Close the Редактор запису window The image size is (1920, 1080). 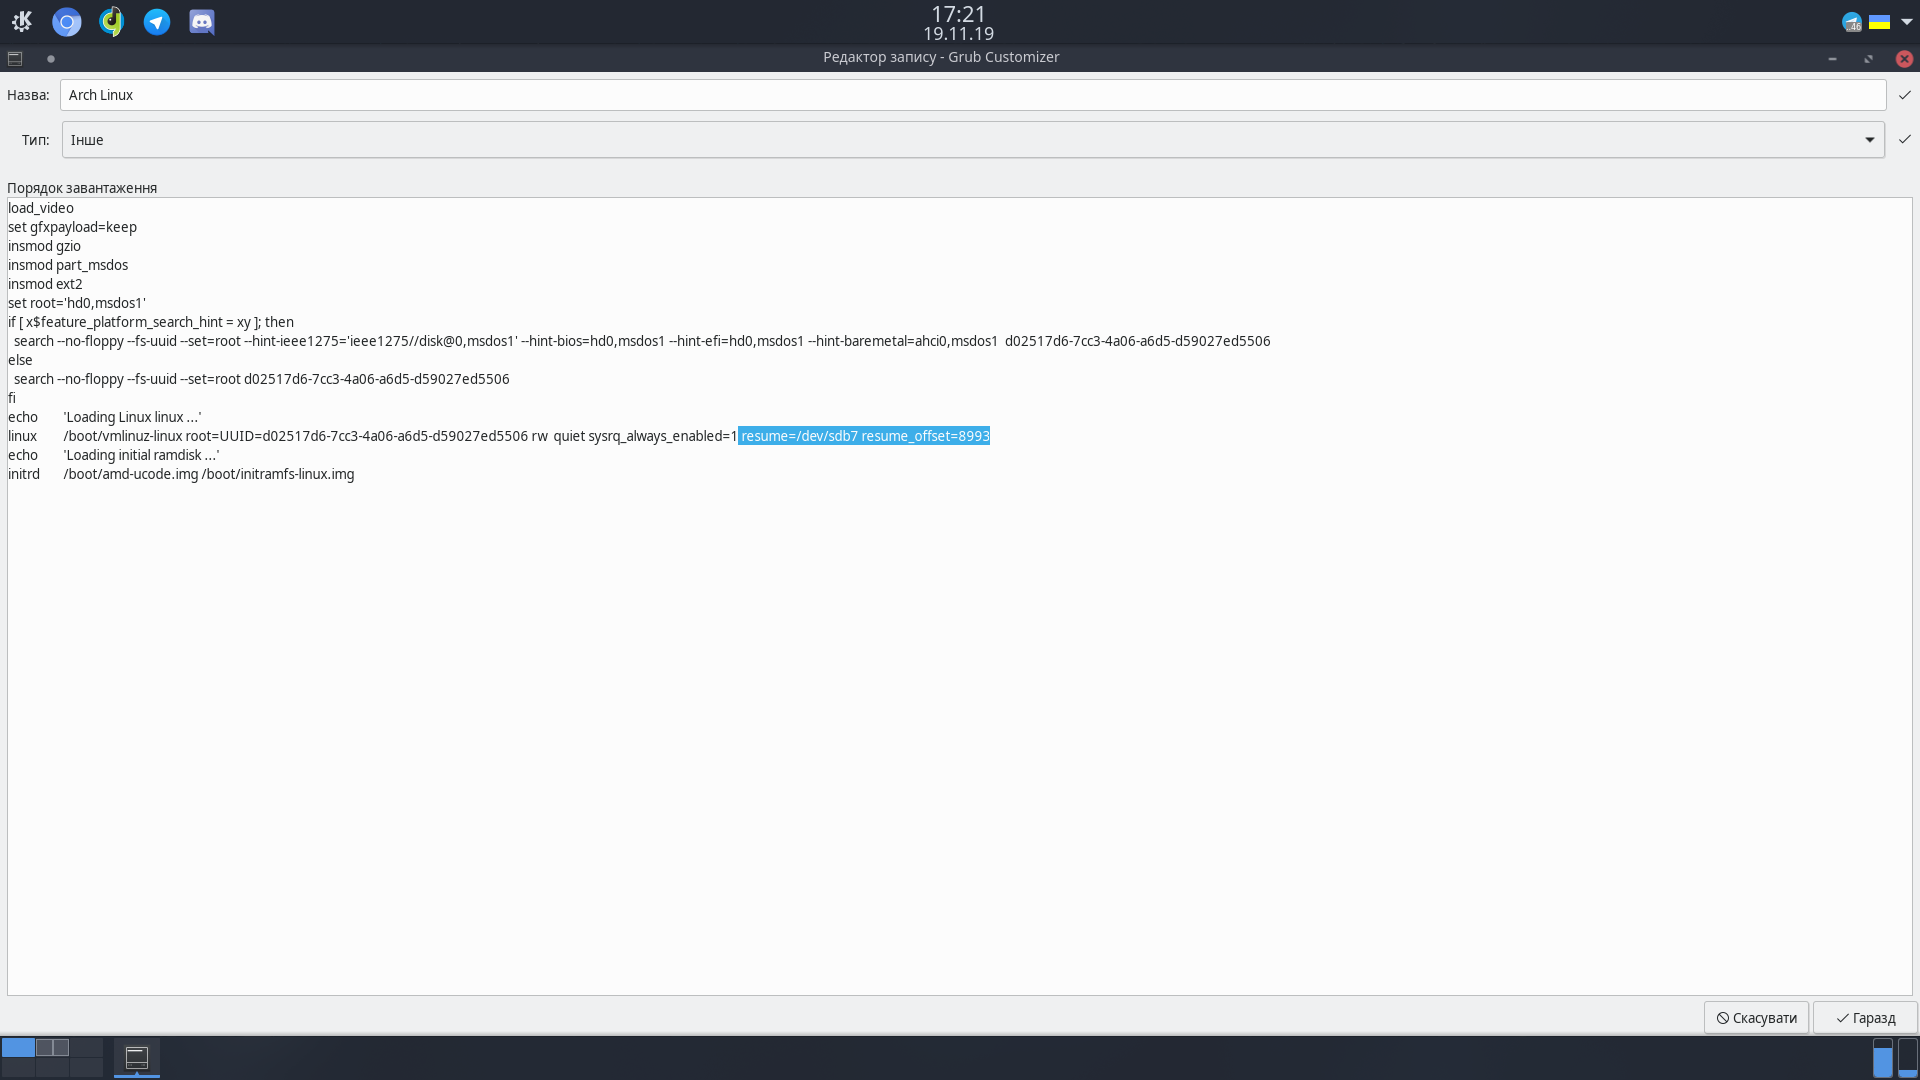click(1904, 59)
